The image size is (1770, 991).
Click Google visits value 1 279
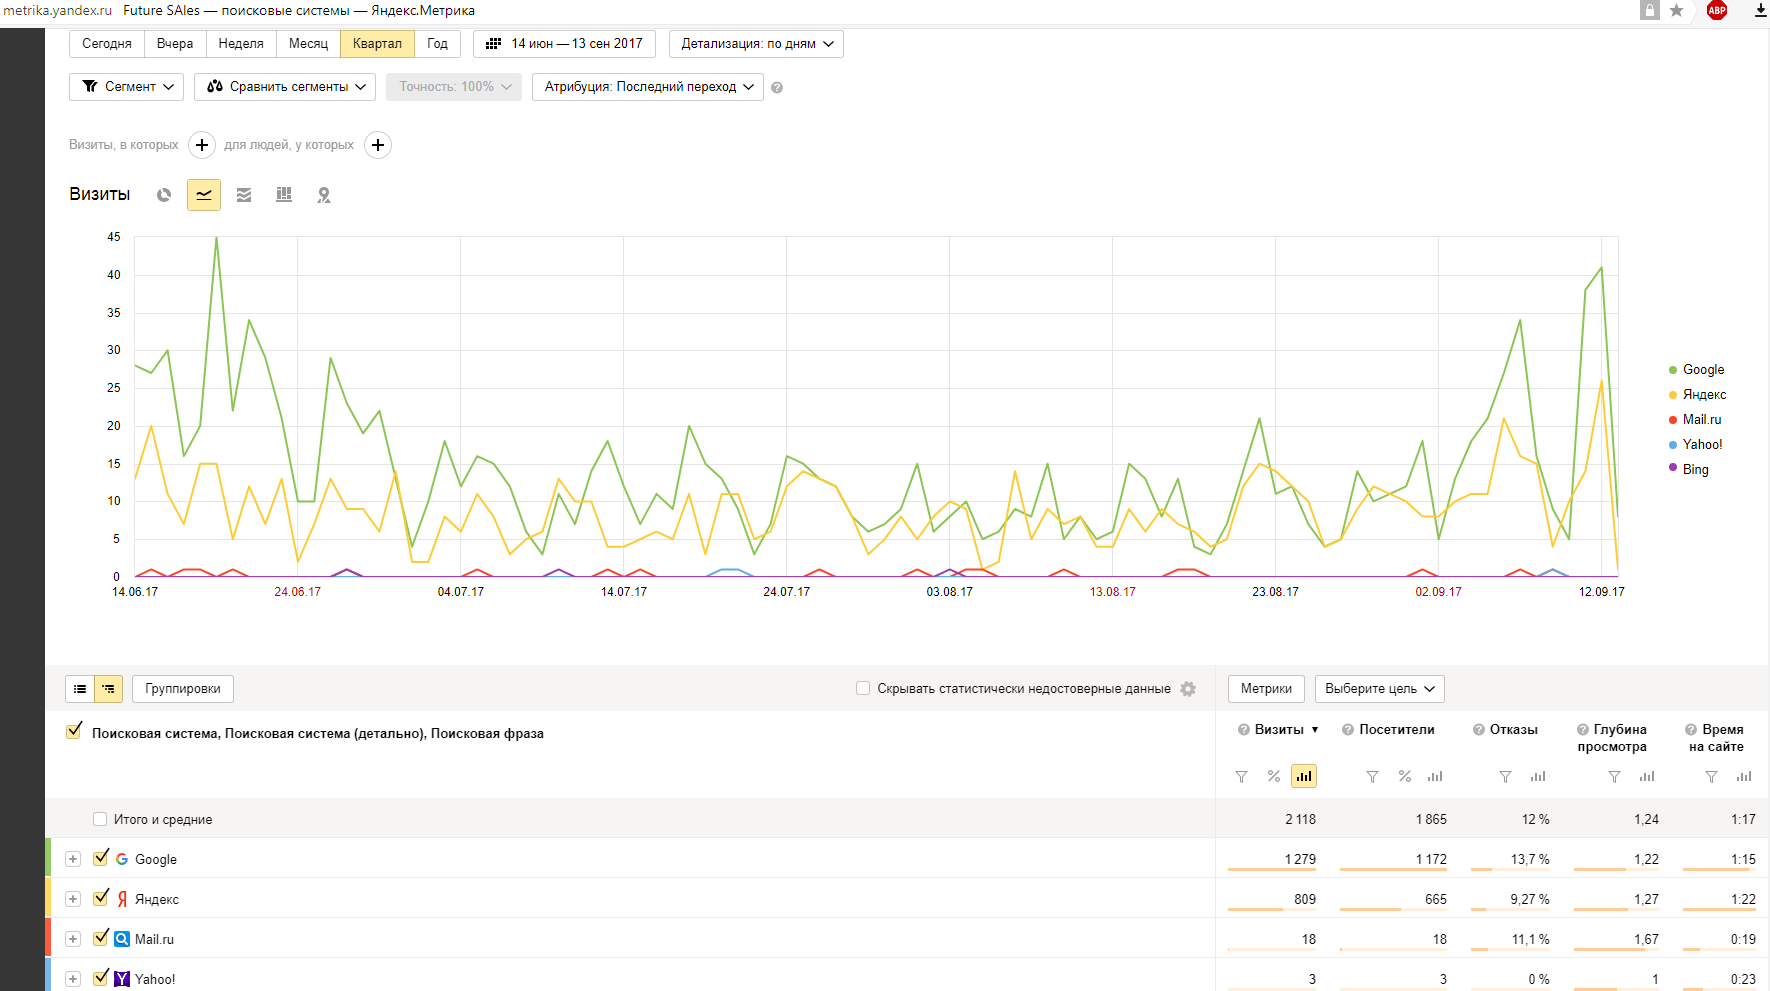(x=1300, y=860)
